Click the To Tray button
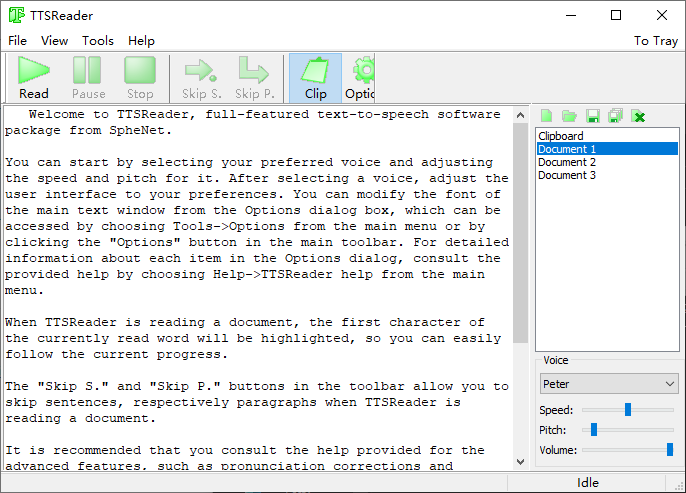This screenshot has width=686, height=493. [655, 41]
